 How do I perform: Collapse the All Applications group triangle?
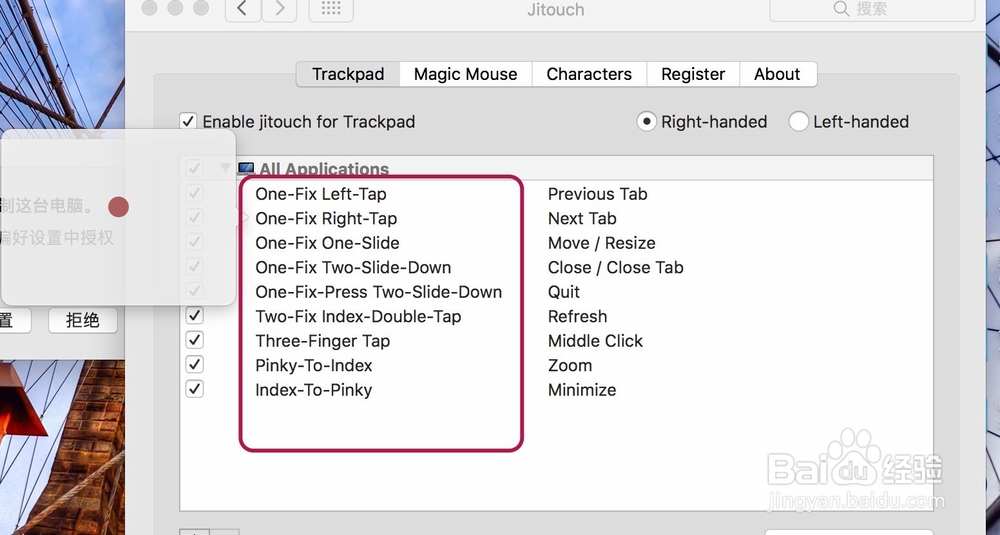tap(225, 168)
